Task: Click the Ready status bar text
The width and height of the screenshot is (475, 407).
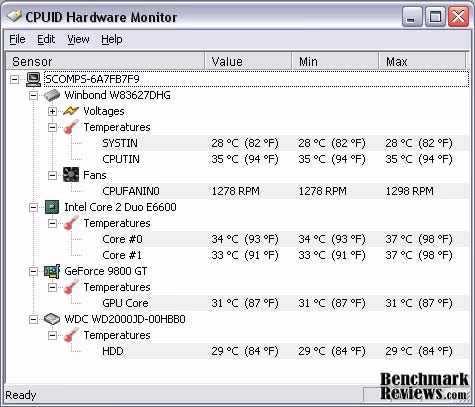Action: tap(21, 395)
